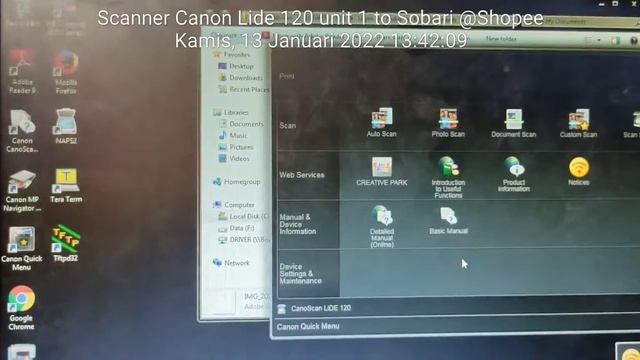Open Product Information icon

(x=514, y=174)
